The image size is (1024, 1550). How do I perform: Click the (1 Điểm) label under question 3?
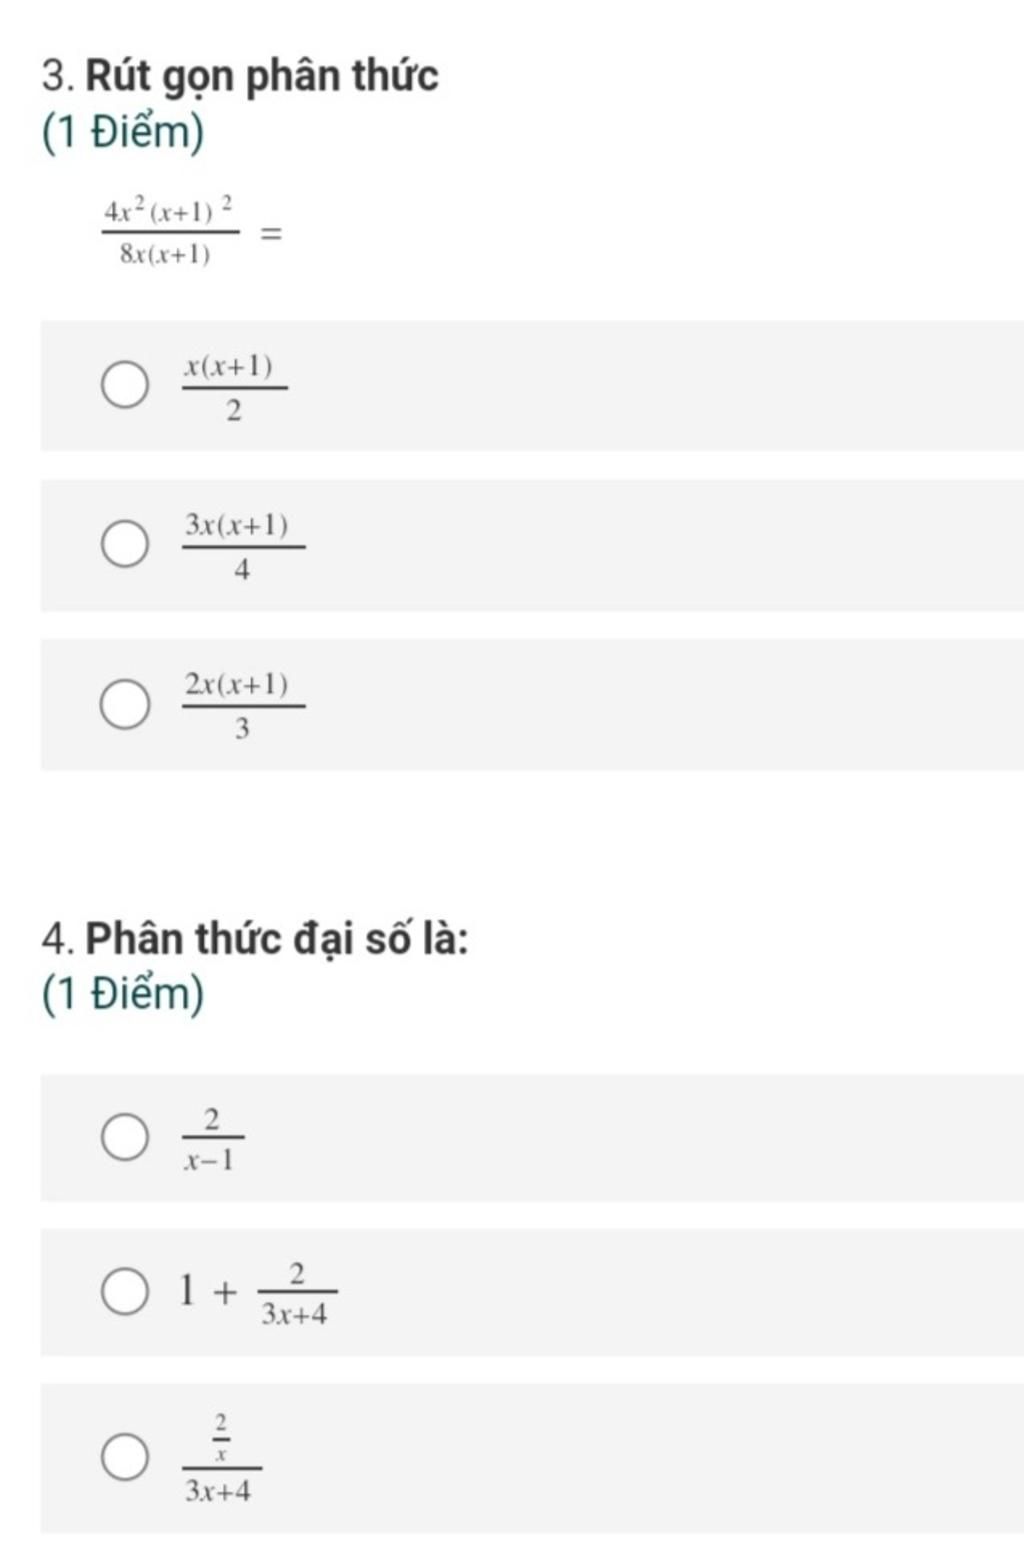point(123,133)
